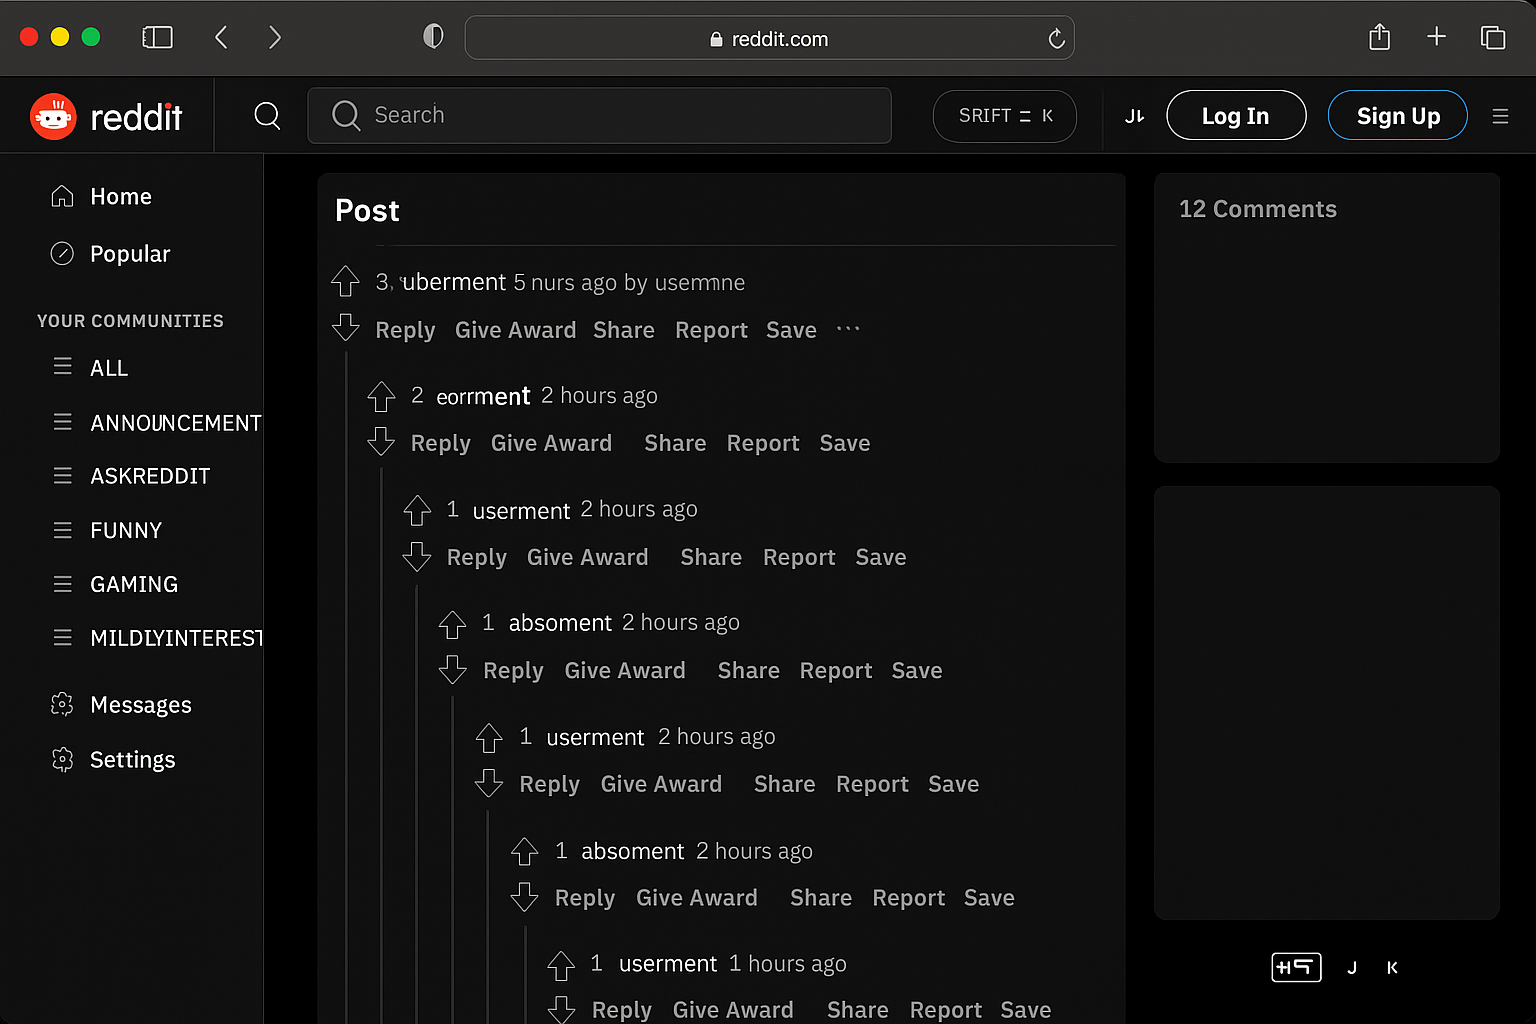Upvote absoment's comment
The image size is (1536, 1024).
click(452, 623)
